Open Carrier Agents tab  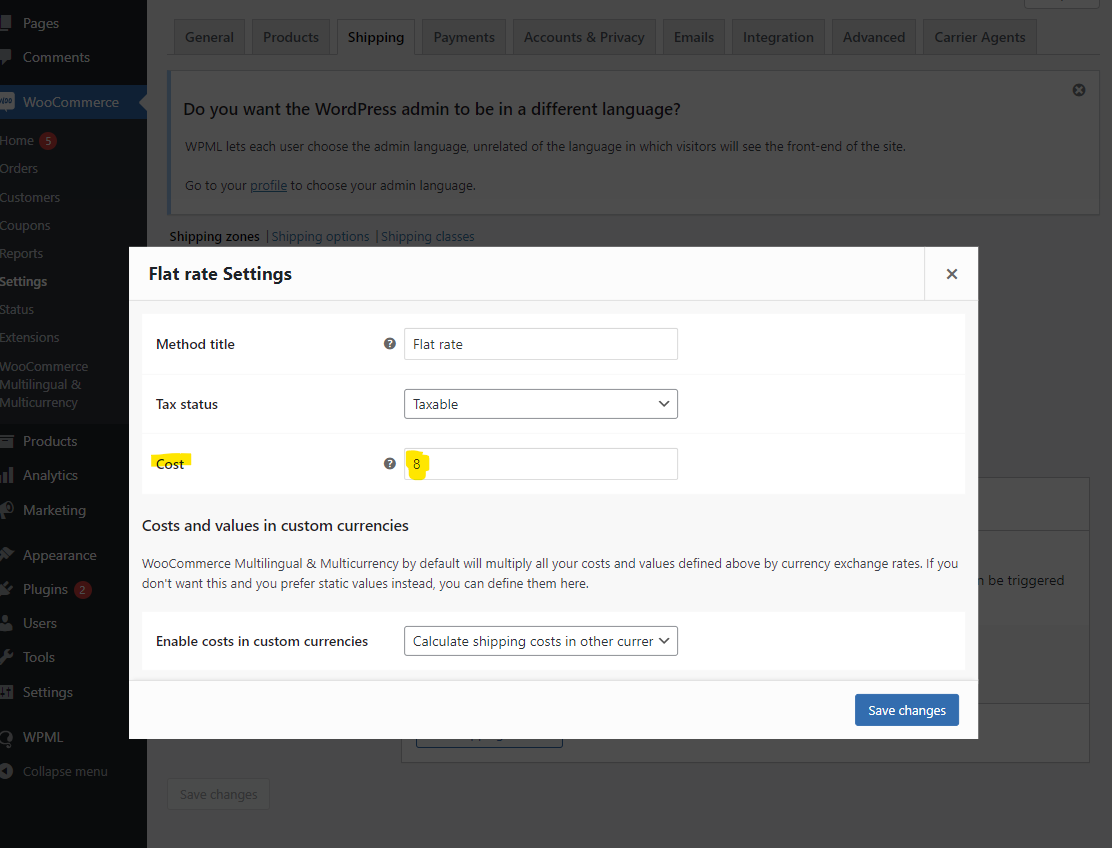pyautogui.click(x=979, y=37)
